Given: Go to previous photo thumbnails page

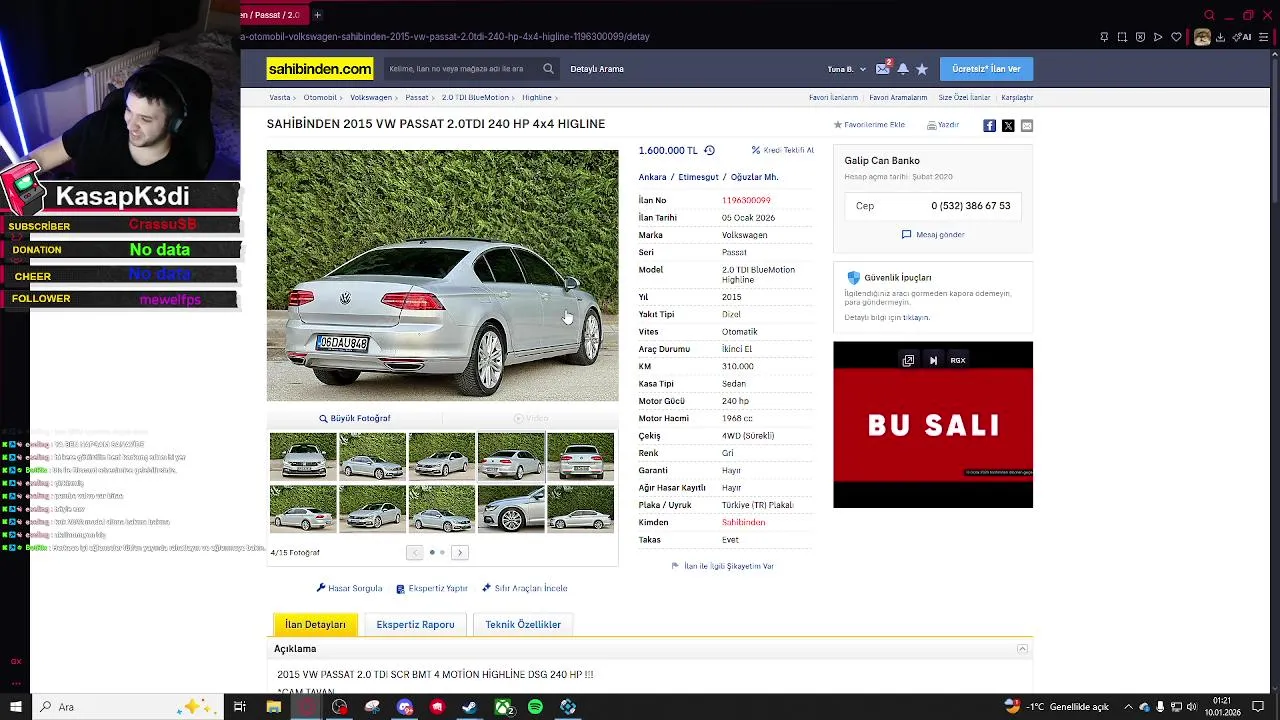Looking at the screenshot, I should pos(414,552).
